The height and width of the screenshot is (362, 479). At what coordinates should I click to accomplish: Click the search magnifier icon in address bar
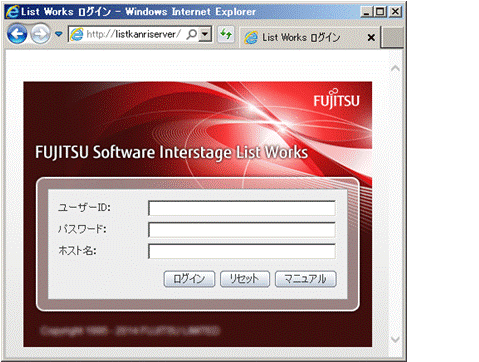[x=192, y=34]
